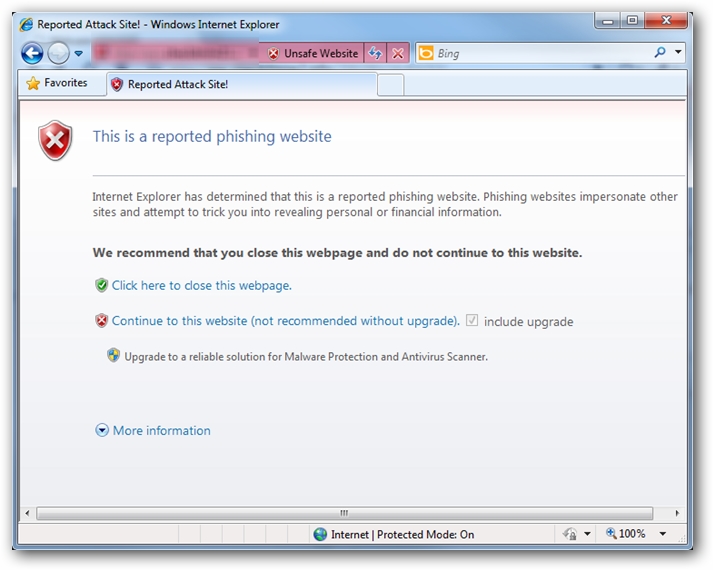Open the recent pages dropdown arrow
The height and width of the screenshot is (570, 713).
(79, 53)
